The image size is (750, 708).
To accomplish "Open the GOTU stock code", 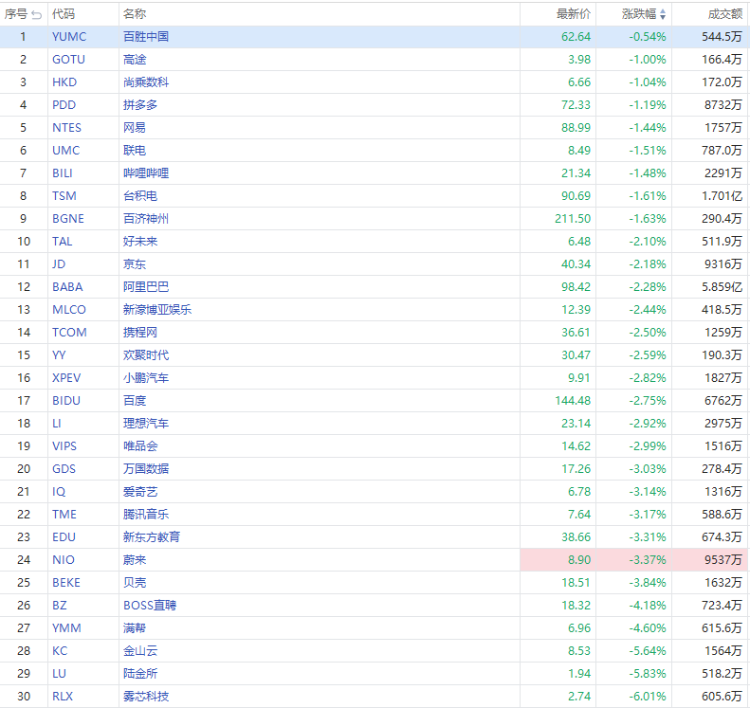I will 68,59.
